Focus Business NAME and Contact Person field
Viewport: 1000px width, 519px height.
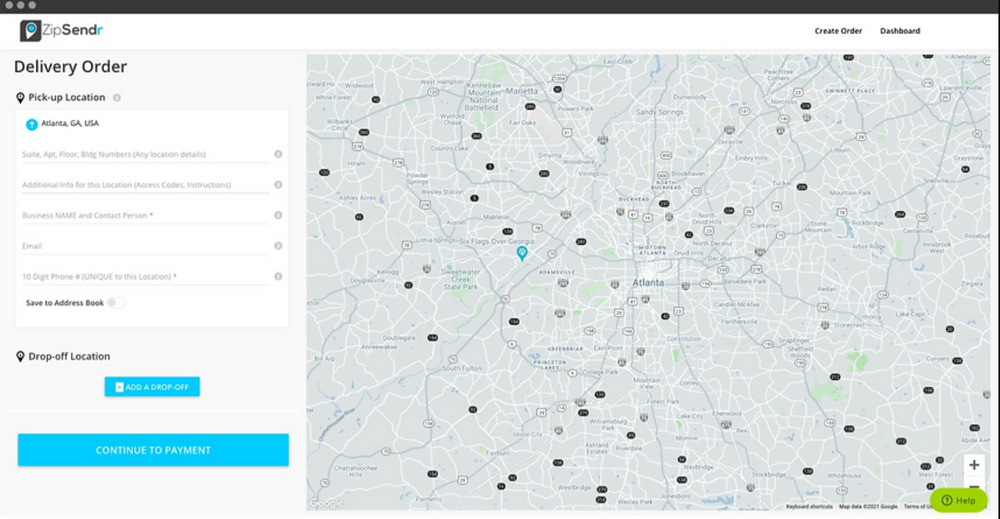click(x=145, y=216)
